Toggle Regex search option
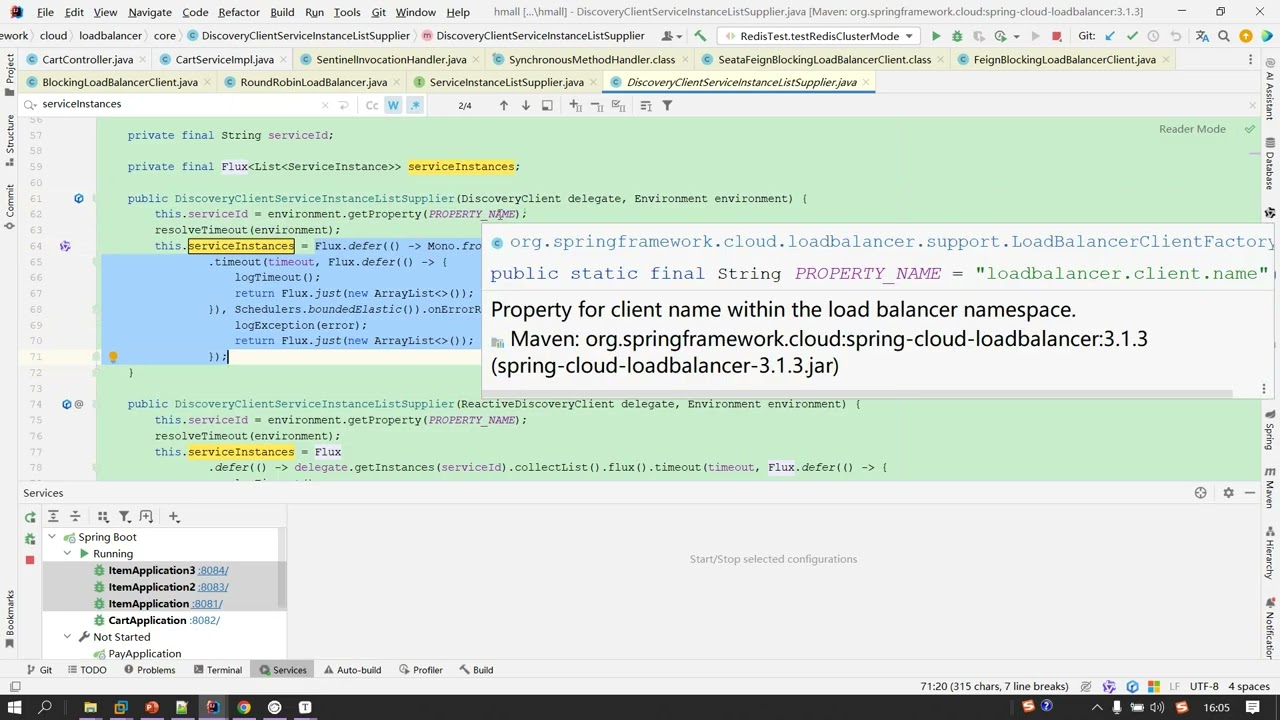The height and width of the screenshot is (720, 1280). (415, 105)
